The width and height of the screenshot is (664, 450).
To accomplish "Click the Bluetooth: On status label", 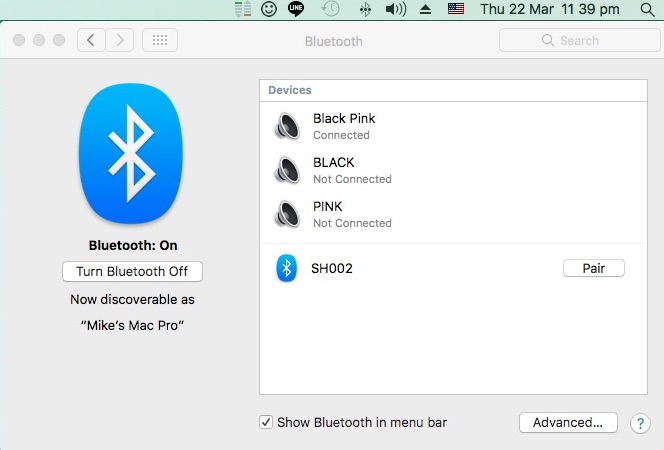I will coord(133,246).
